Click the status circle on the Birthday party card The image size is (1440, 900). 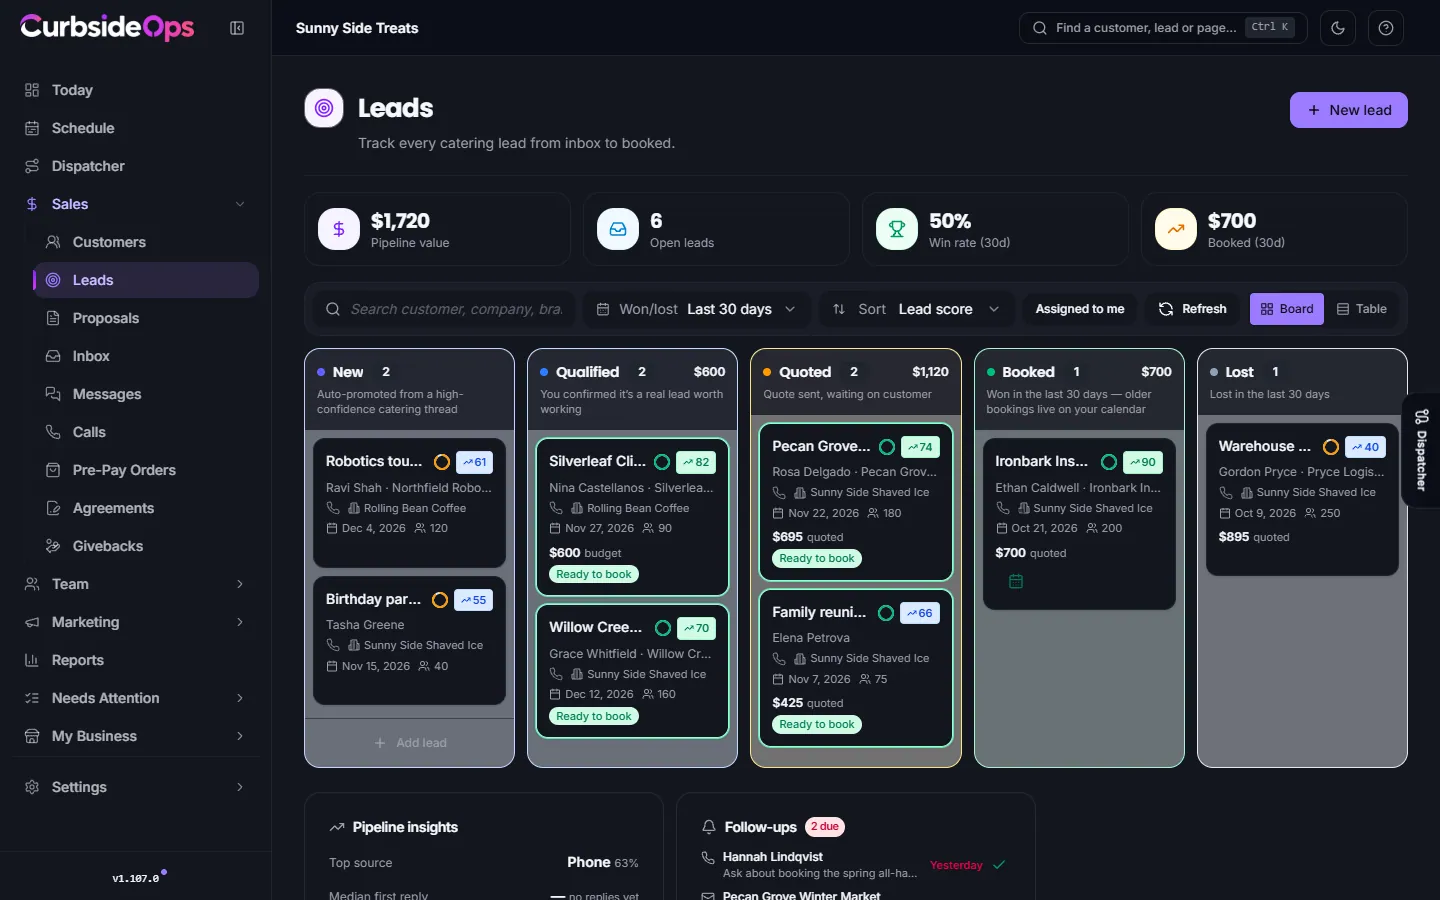(440, 600)
